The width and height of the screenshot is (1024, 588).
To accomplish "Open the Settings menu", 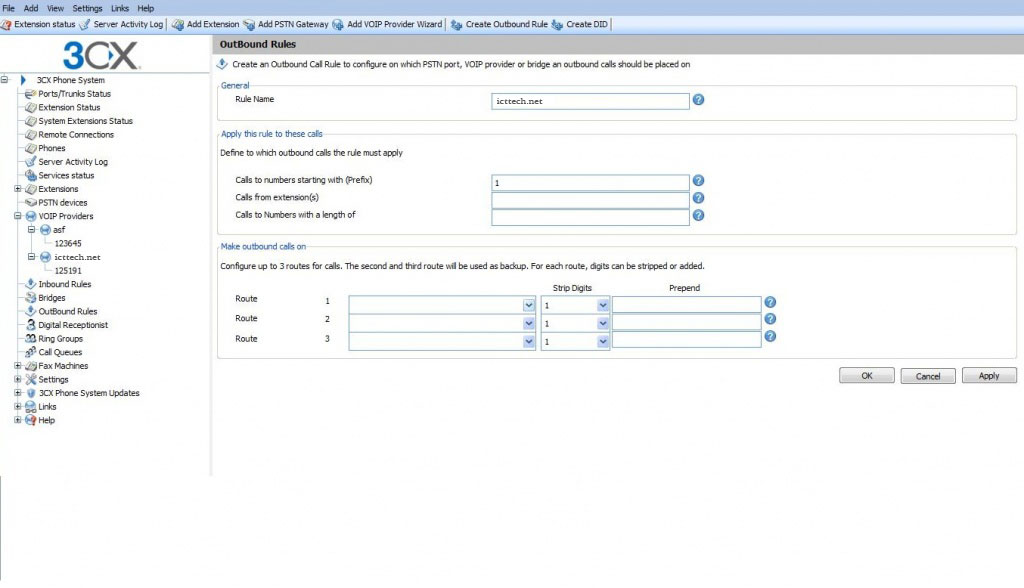I will click(x=87, y=8).
